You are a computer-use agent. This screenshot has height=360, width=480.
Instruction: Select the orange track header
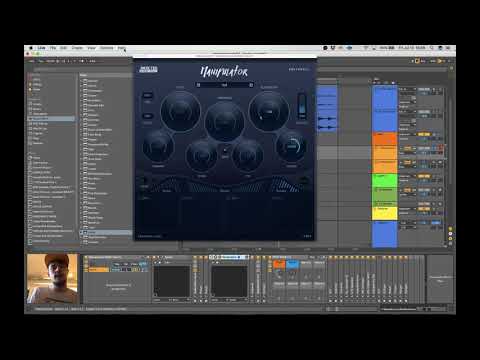(x=384, y=139)
